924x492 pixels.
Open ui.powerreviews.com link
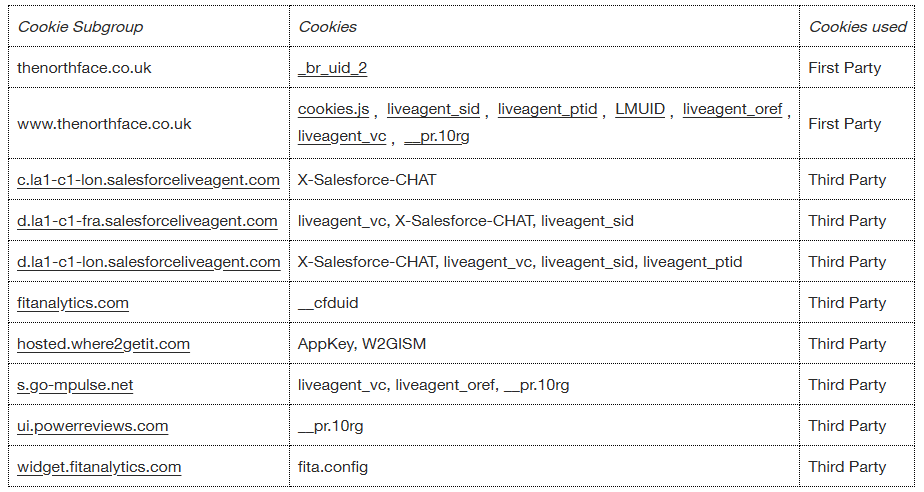pos(92,426)
